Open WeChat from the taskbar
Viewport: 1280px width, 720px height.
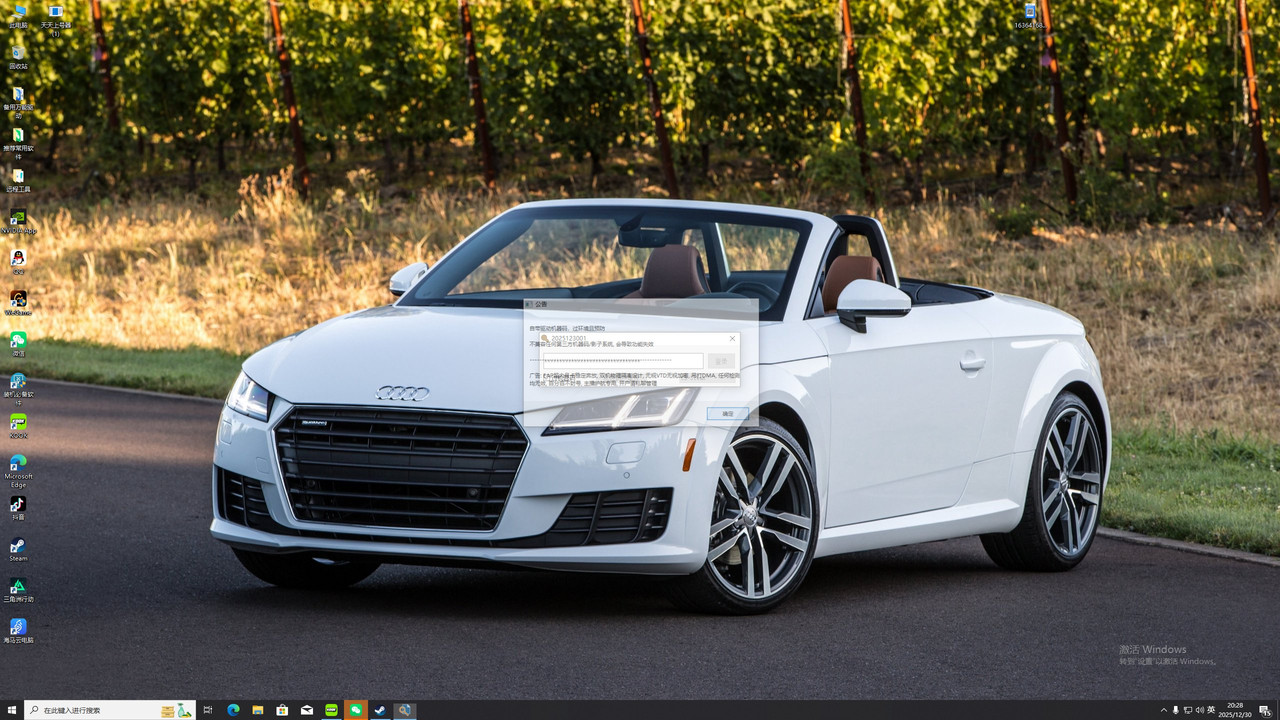(x=355, y=710)
